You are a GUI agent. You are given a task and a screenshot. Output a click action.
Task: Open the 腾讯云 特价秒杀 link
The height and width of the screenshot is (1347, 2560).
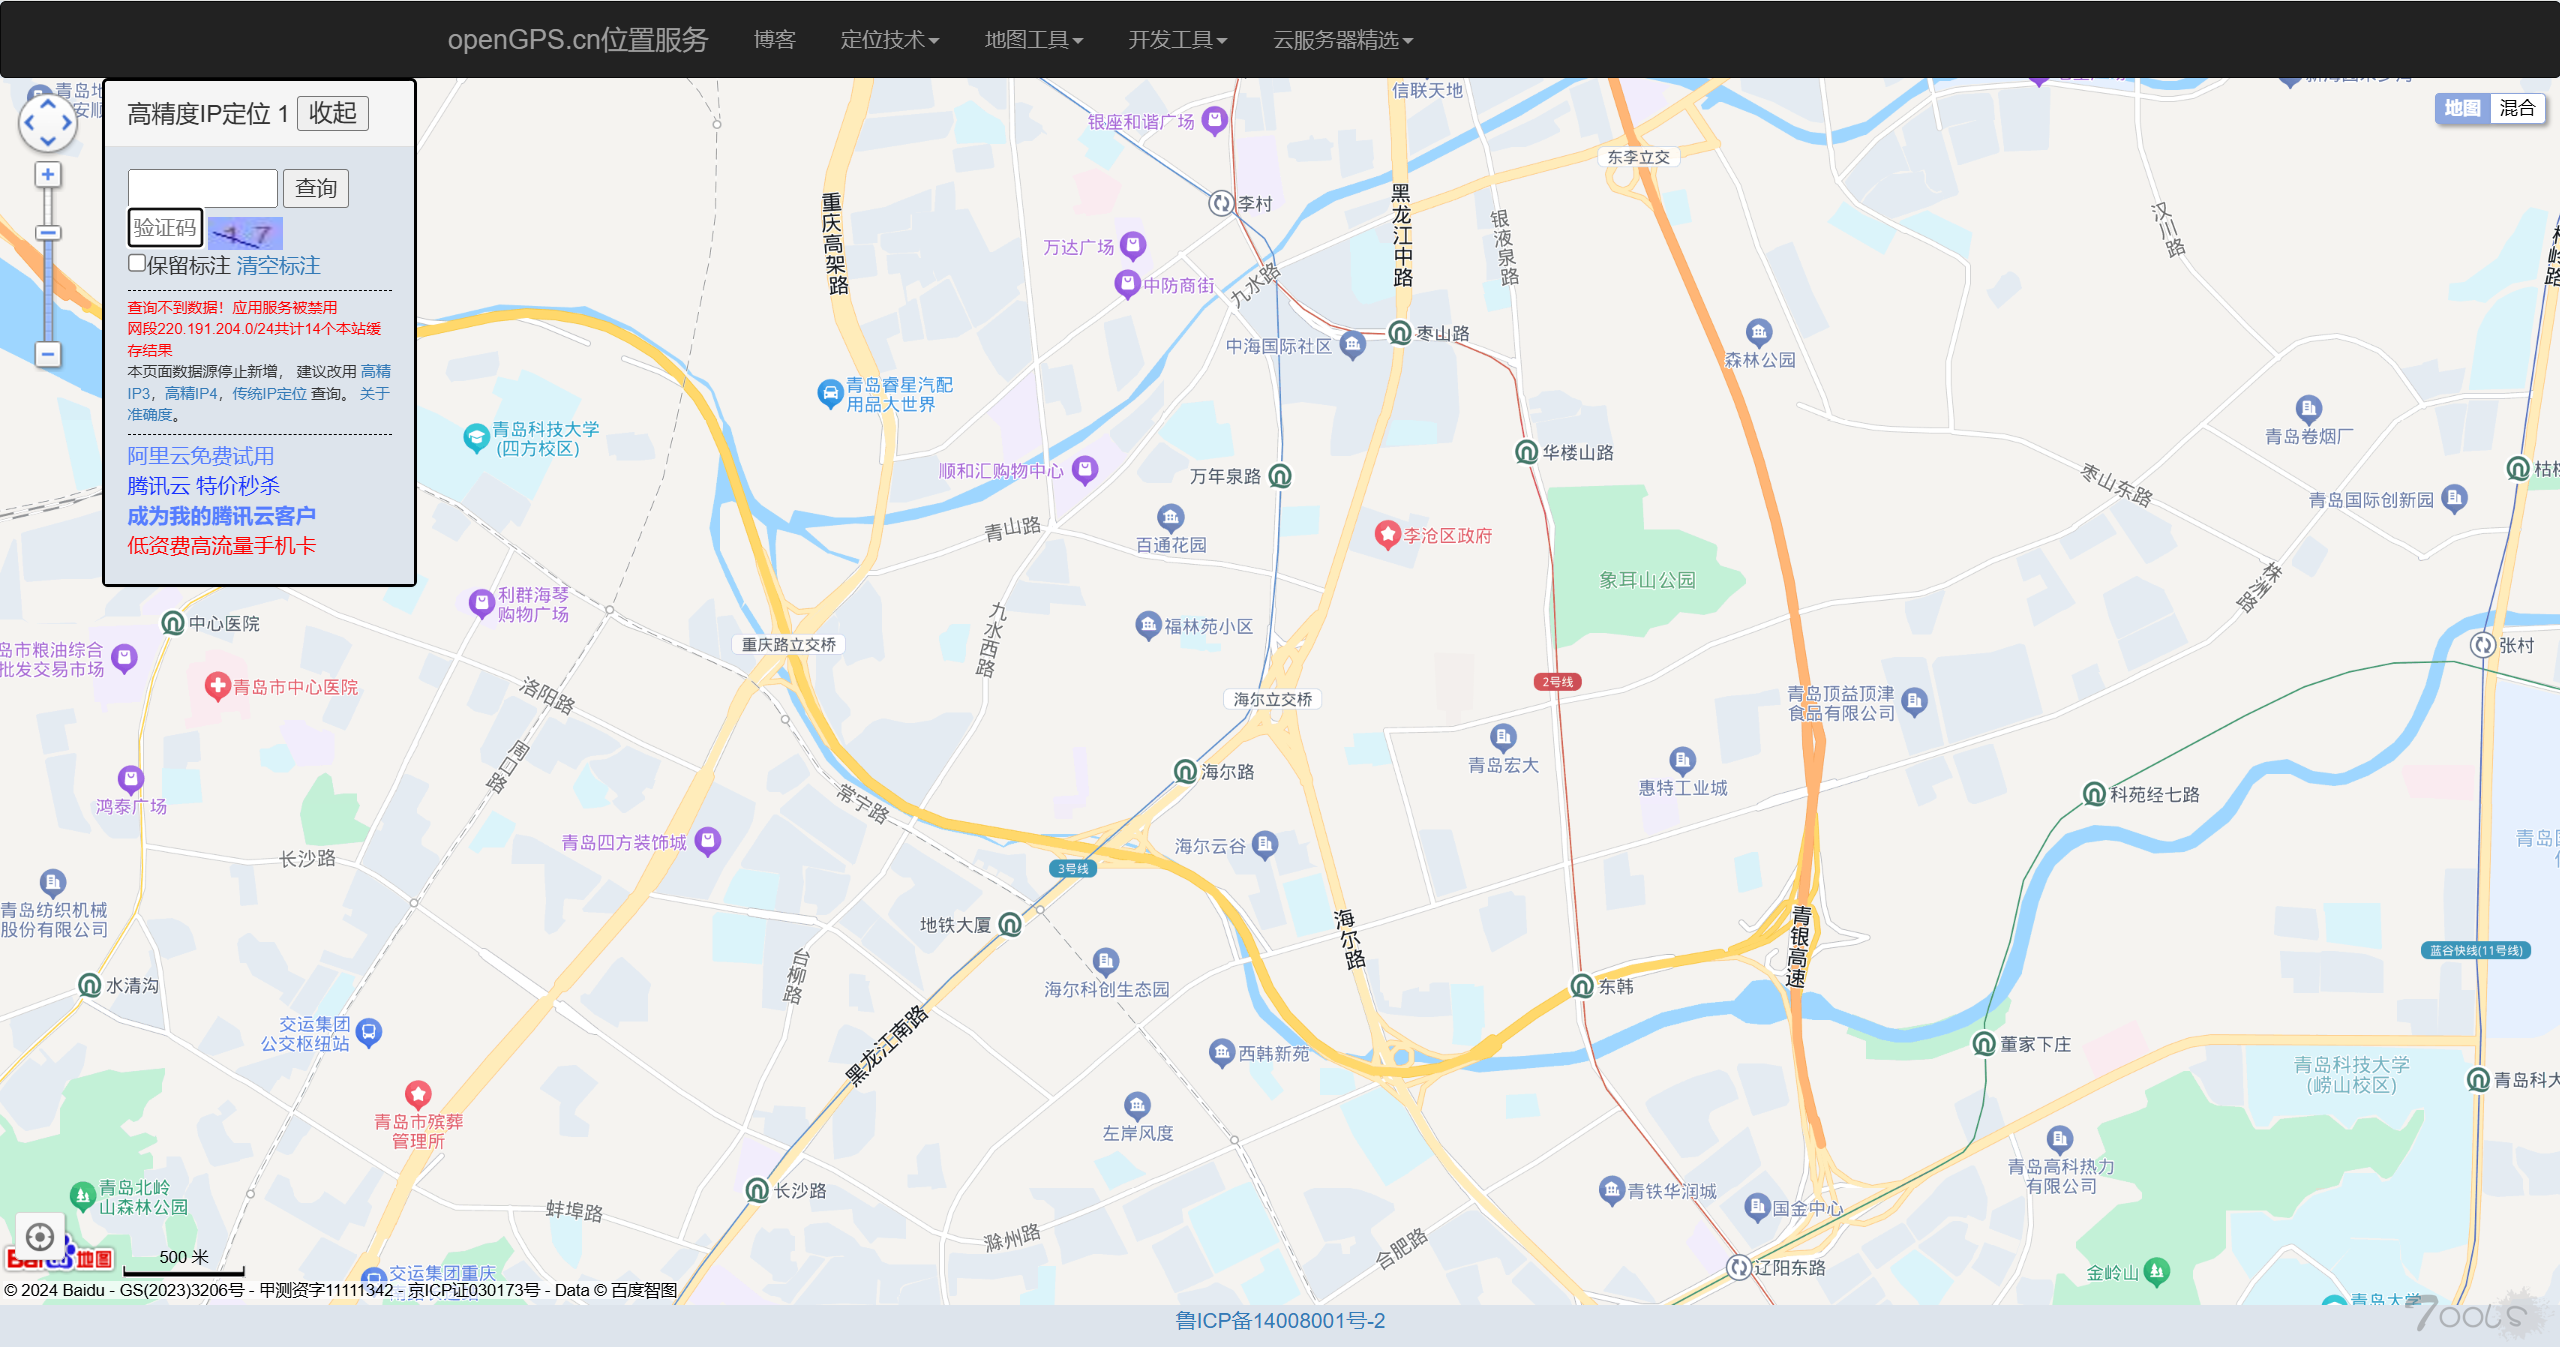pos(204,486)
